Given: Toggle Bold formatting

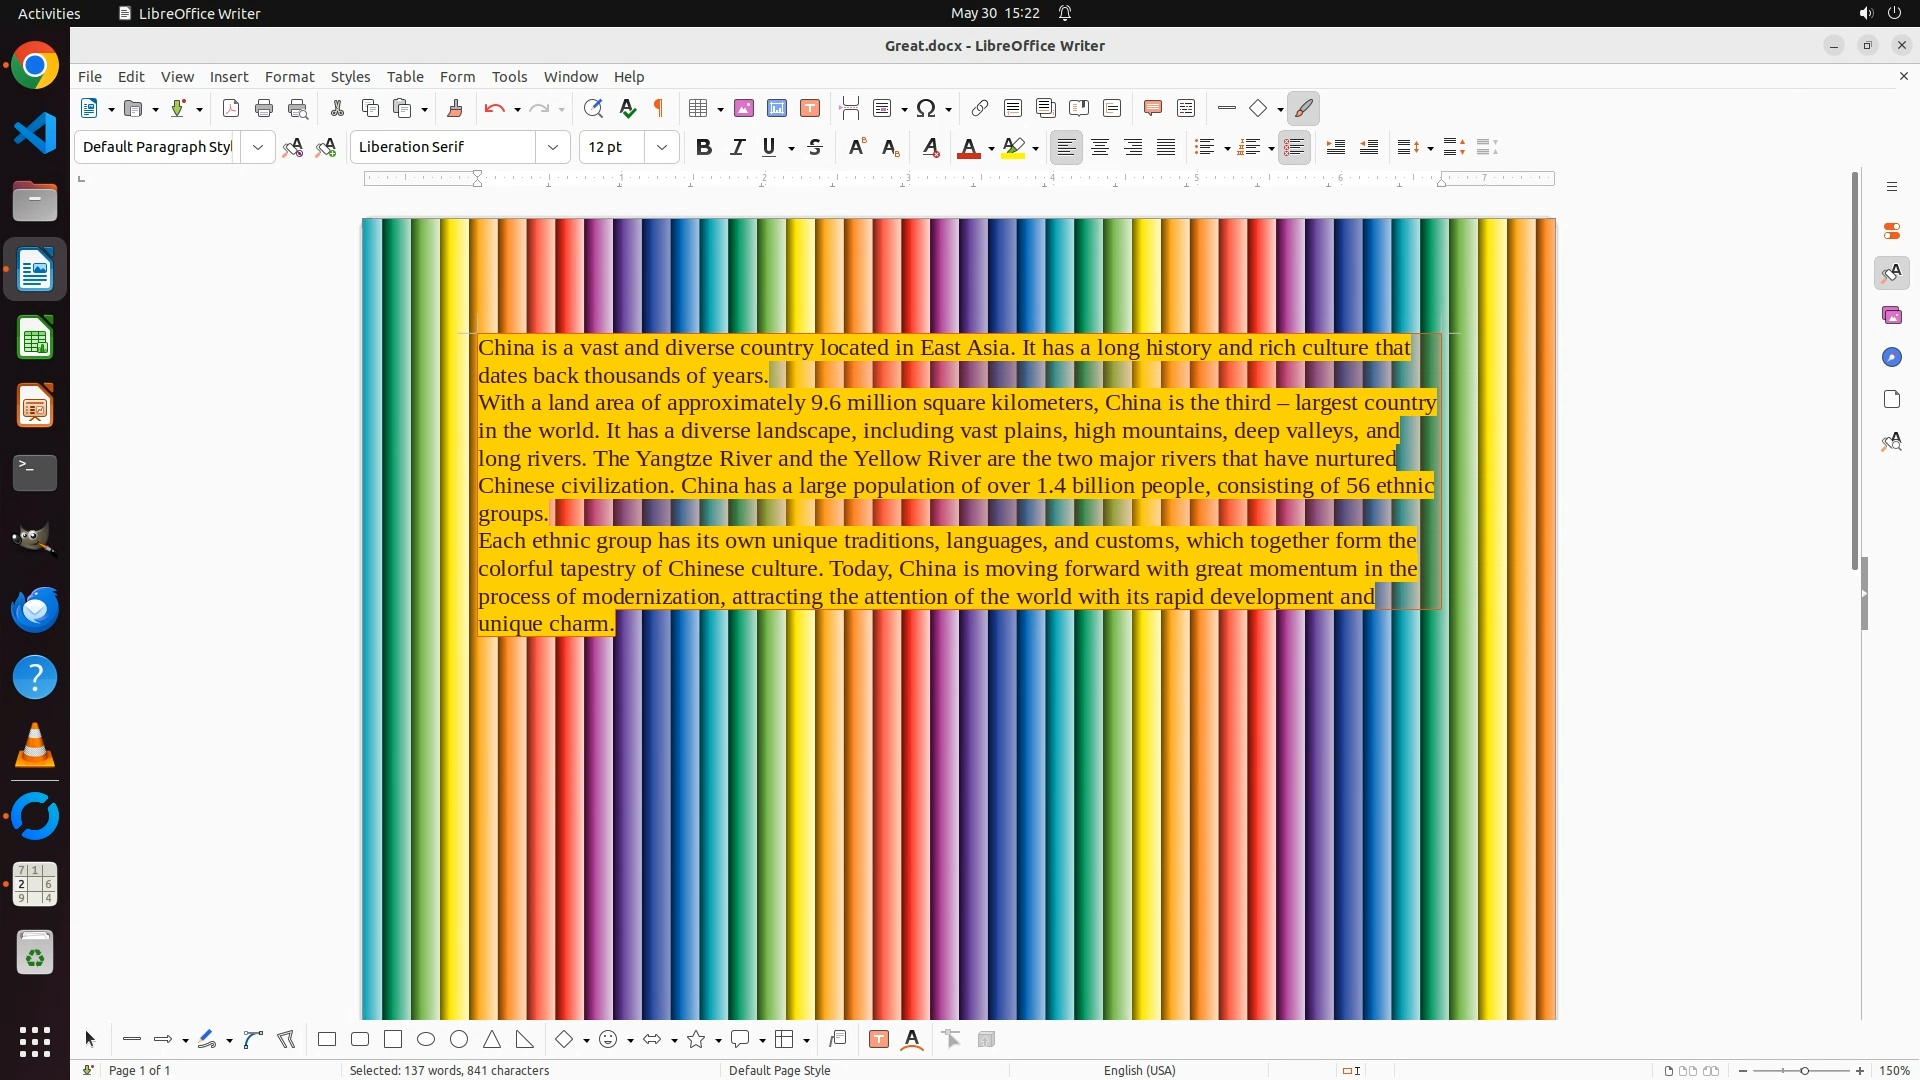Looking at the screenshot, I should point(704,147).
